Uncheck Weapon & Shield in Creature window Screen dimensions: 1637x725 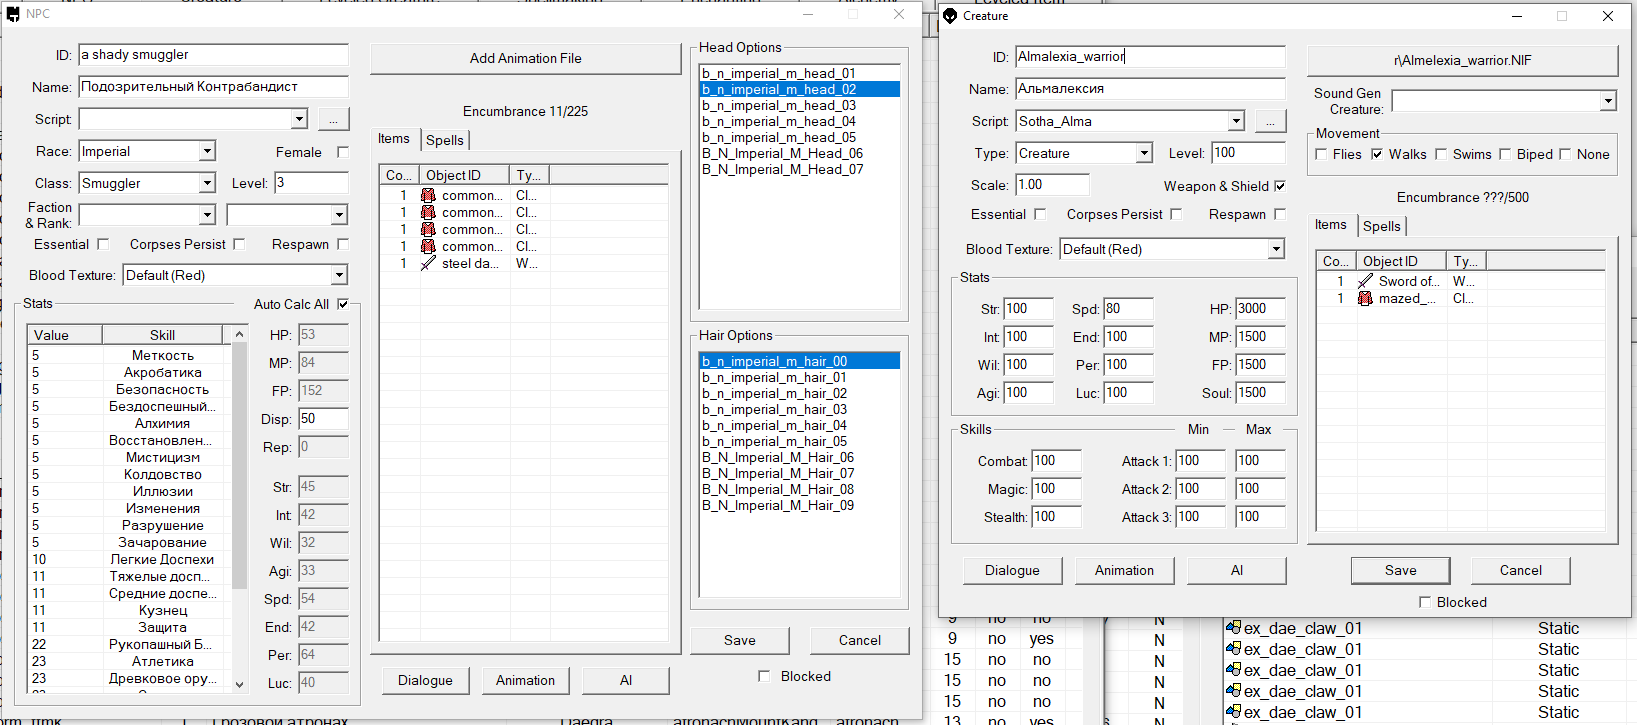click(x=1280, y=186)
